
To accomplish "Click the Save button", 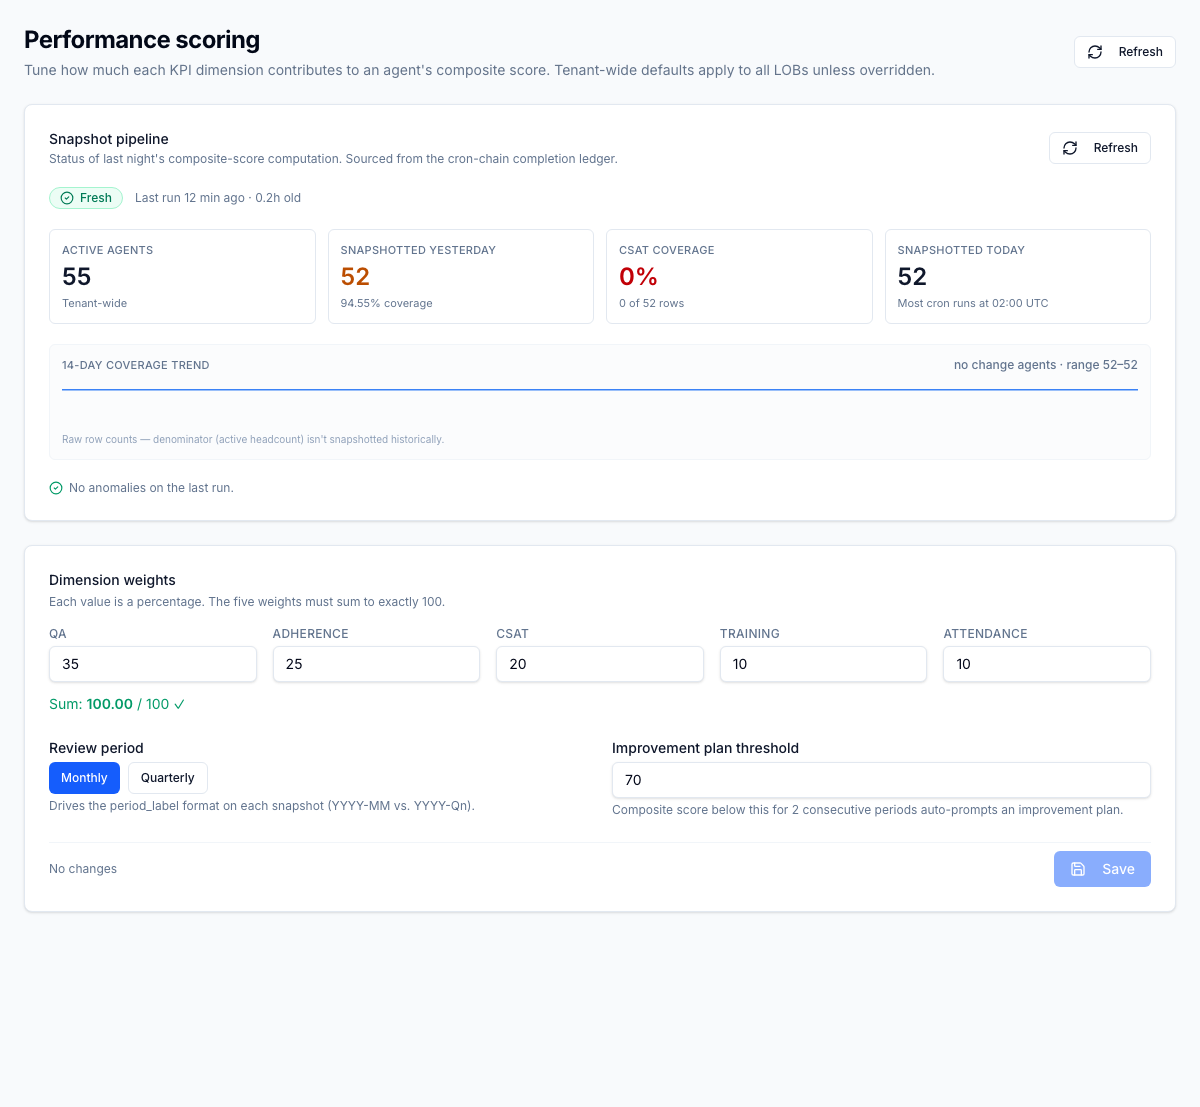I will tap(1102, 869).
